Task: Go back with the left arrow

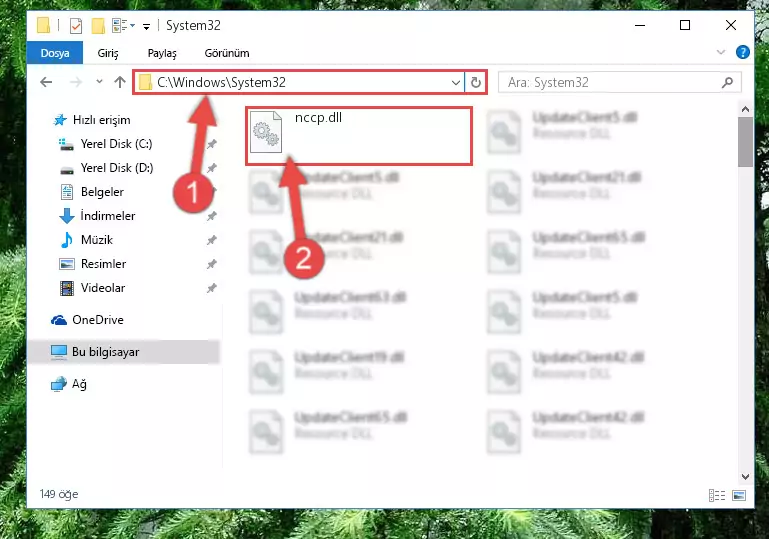Action: (x=46, y=82)
